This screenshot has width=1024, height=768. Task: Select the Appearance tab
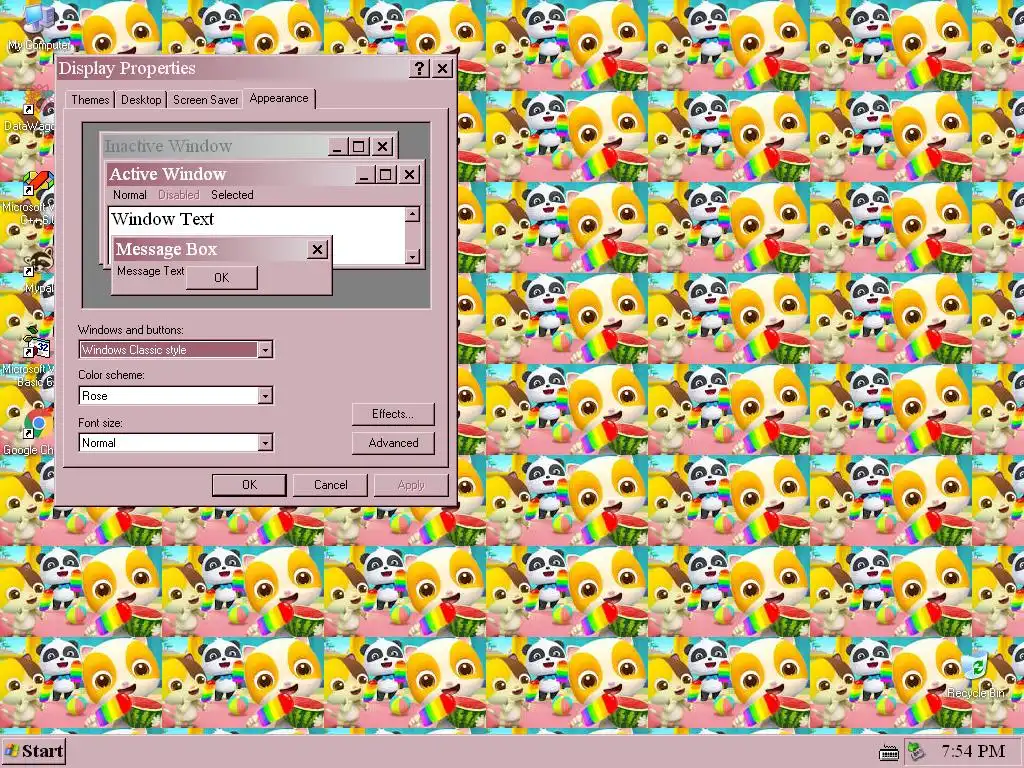[279, 98]
